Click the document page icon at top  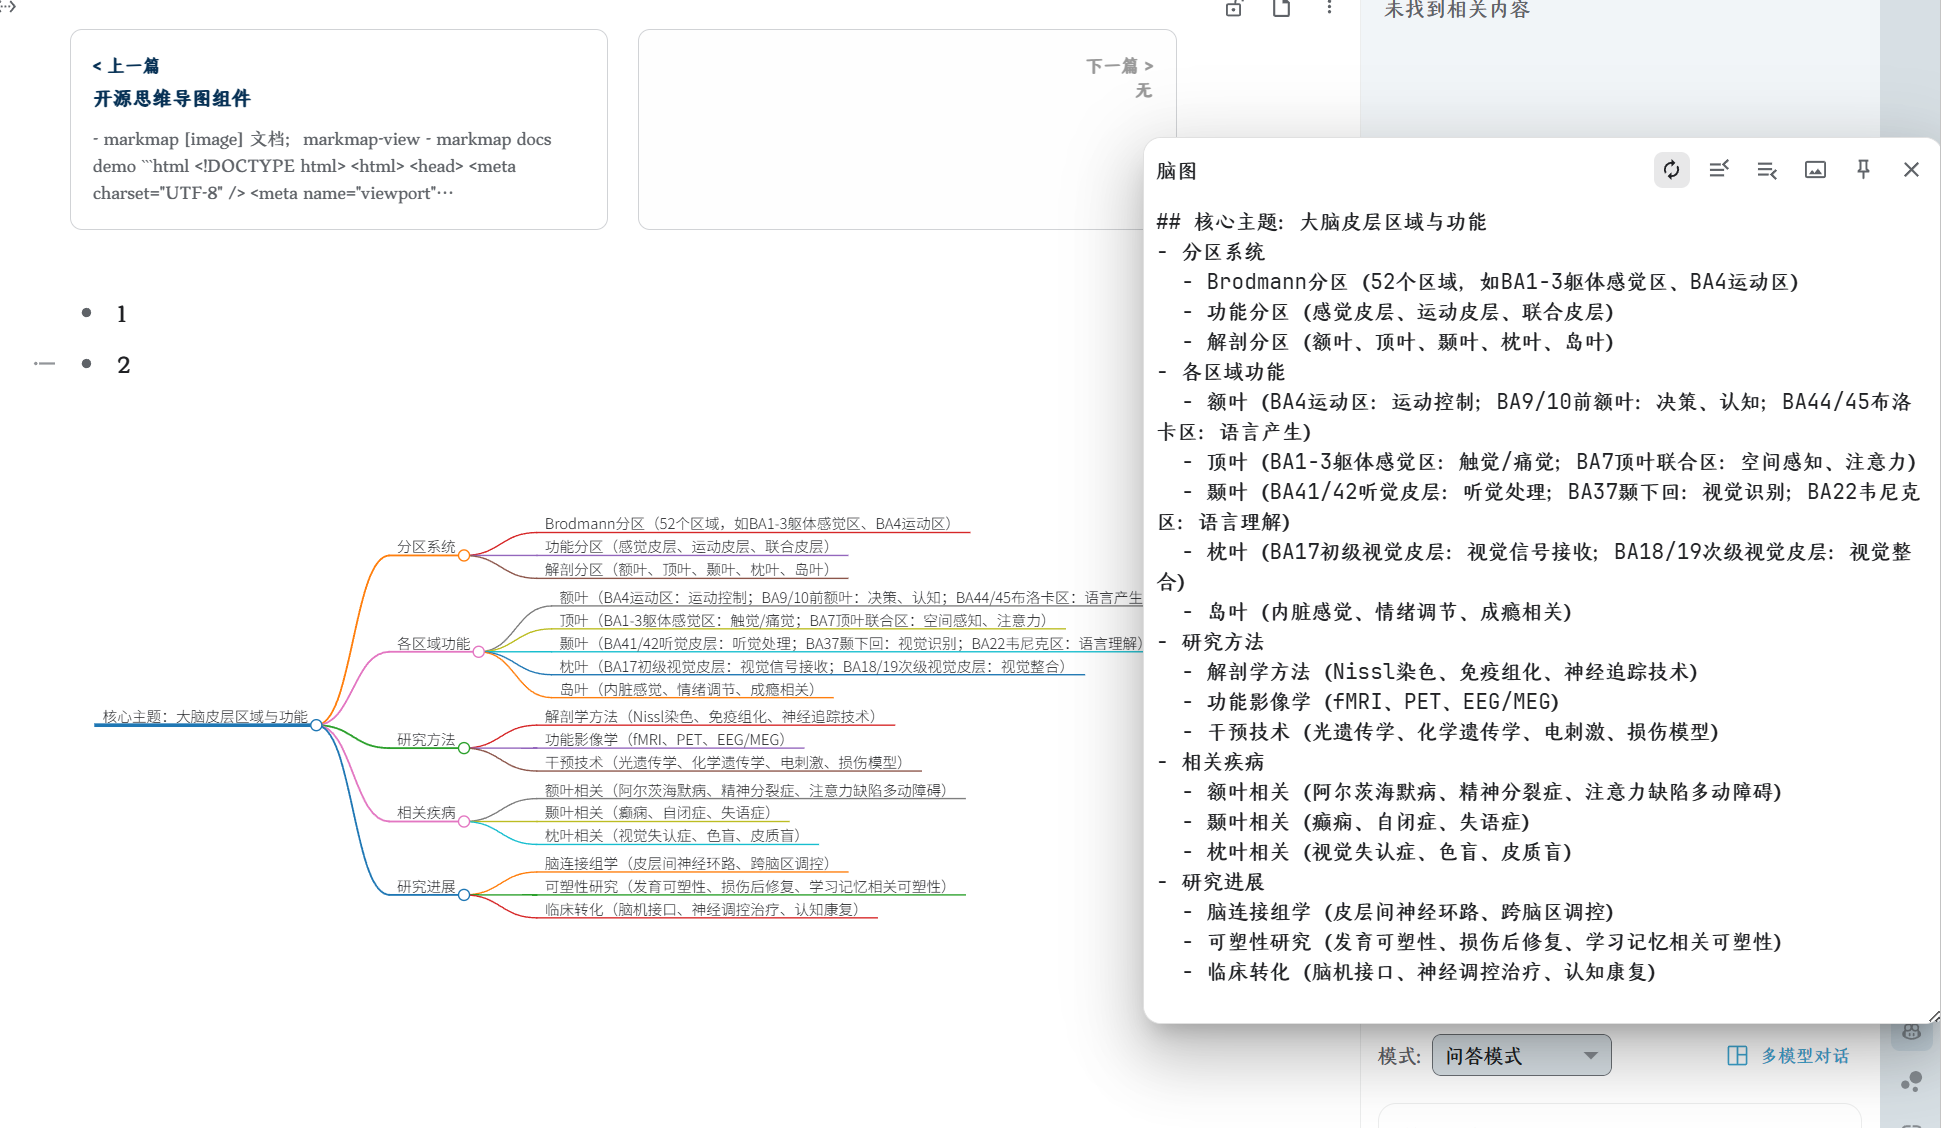[1281, 9]
